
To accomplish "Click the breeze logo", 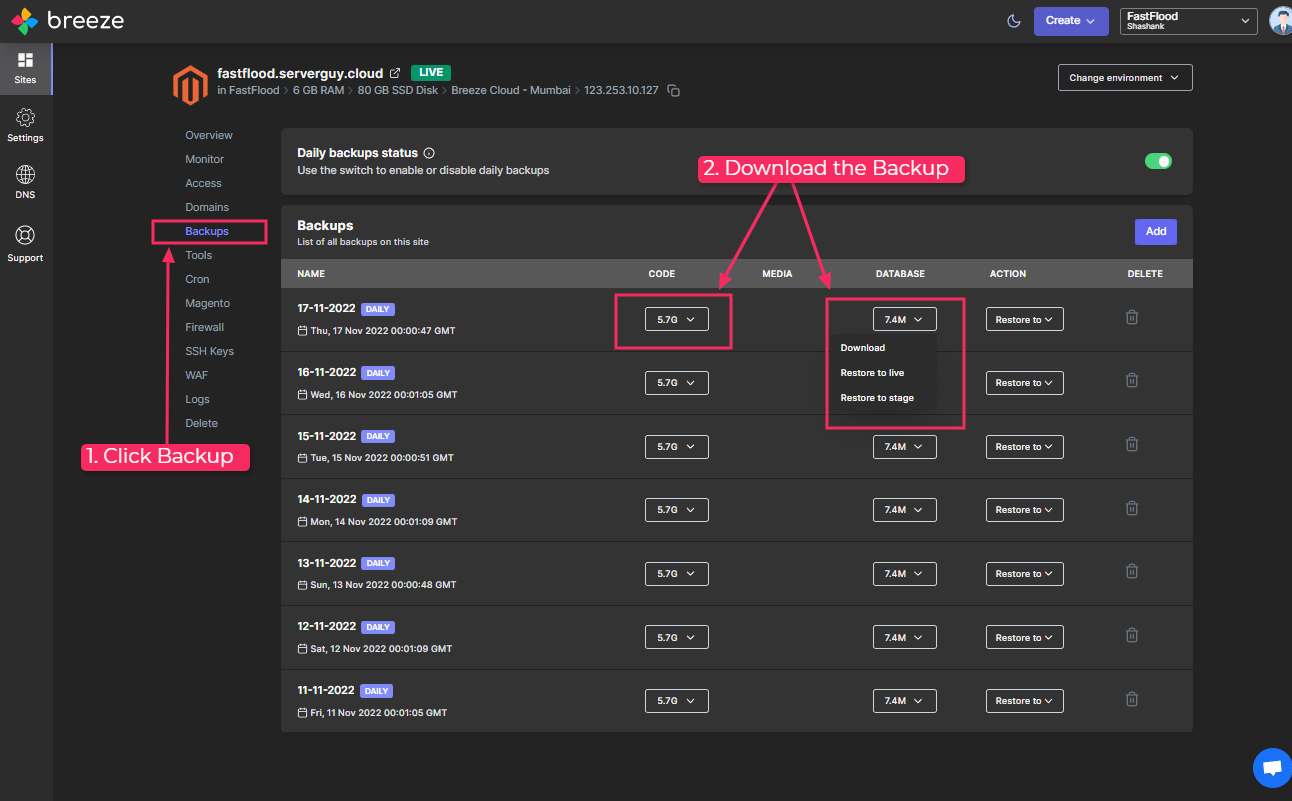I will pos(68,20).
